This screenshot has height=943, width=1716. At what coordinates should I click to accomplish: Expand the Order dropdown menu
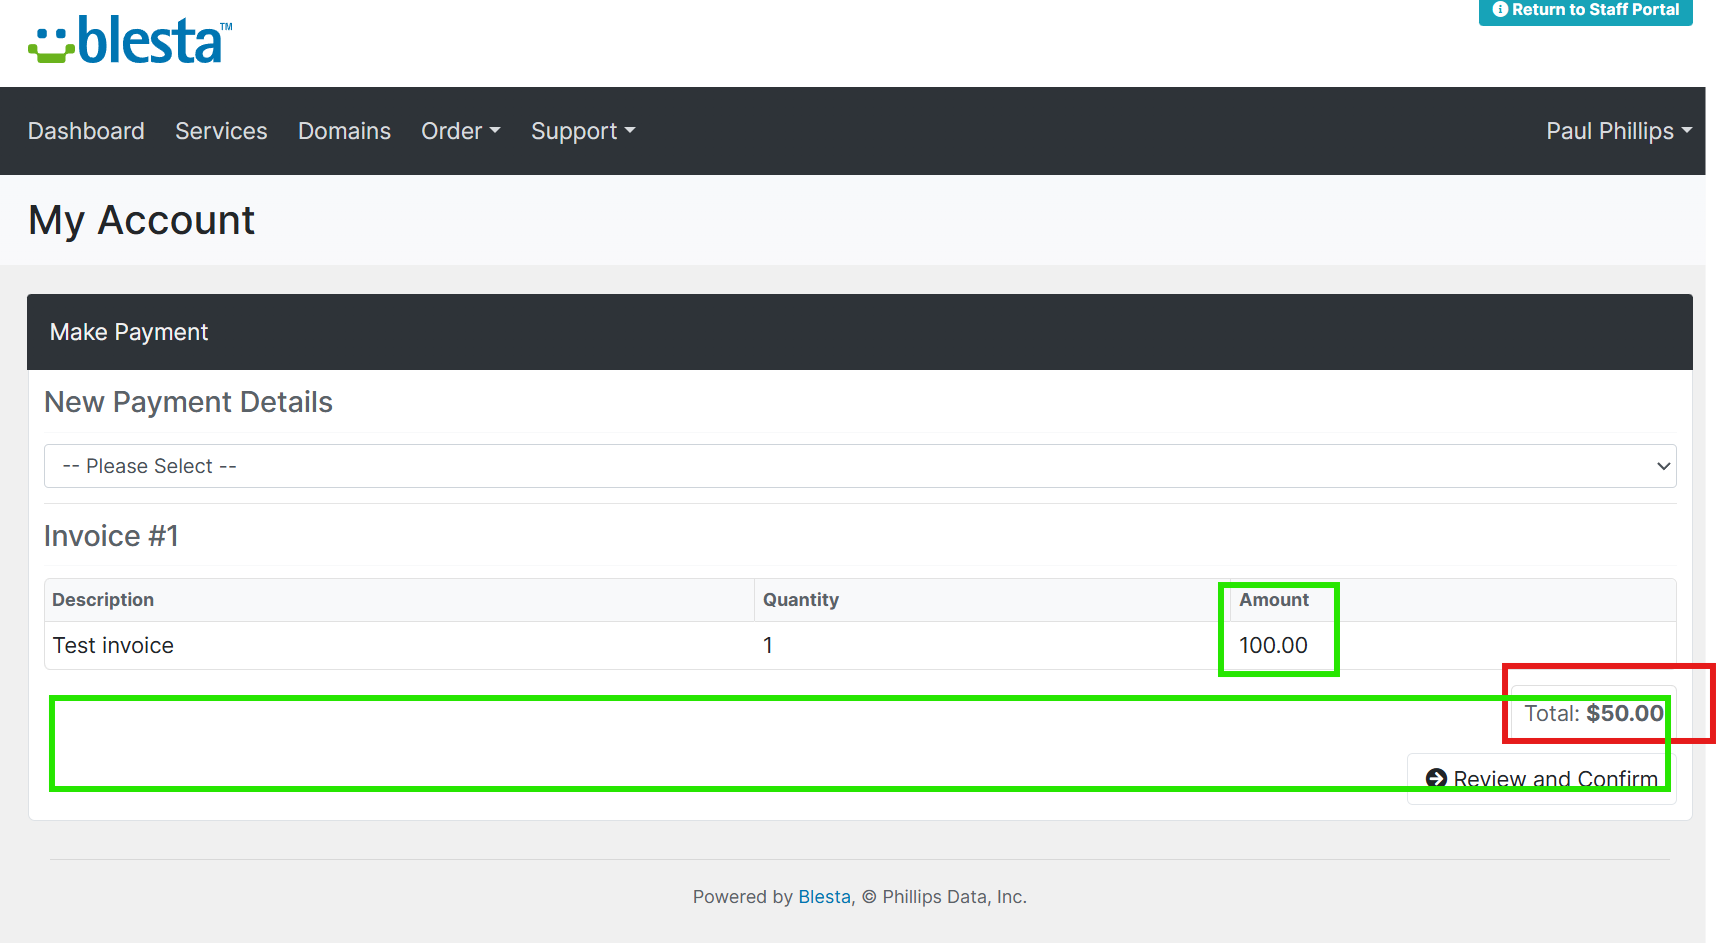(460, 131)
